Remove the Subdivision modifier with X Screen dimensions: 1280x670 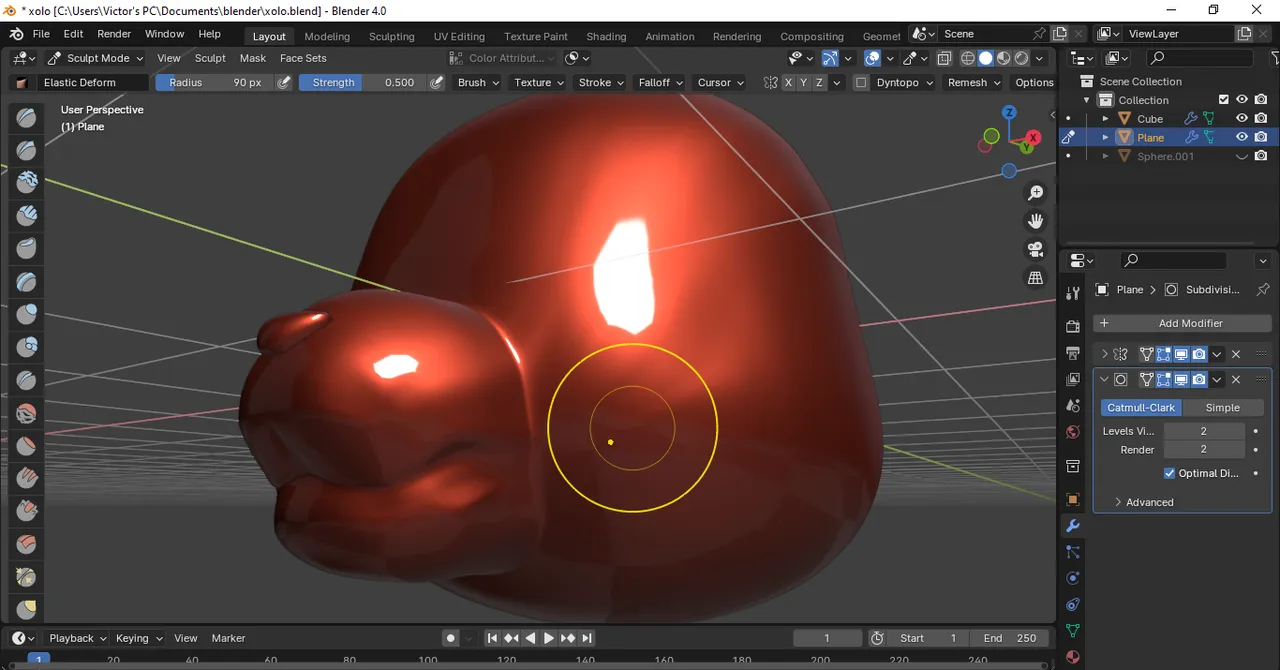(1236, 380)
